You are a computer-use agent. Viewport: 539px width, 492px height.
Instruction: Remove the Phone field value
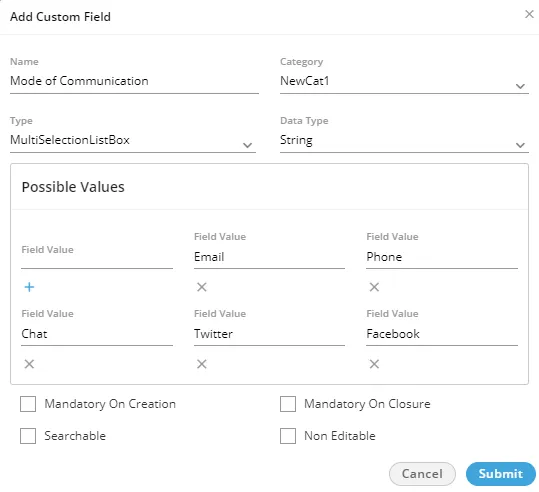(x=374, y=287)
